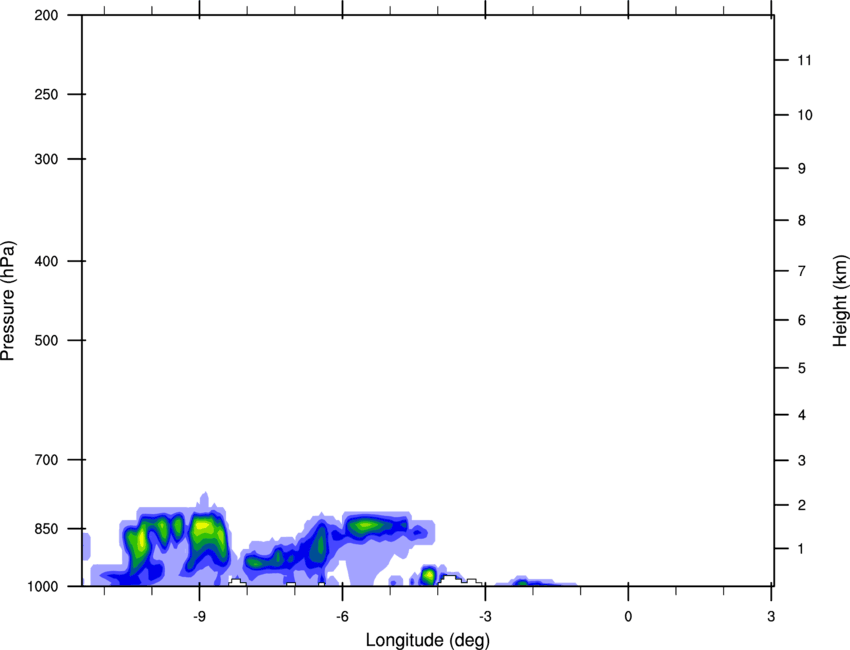
Task: Select the 5 km height tick label
Action: point(800,369)
